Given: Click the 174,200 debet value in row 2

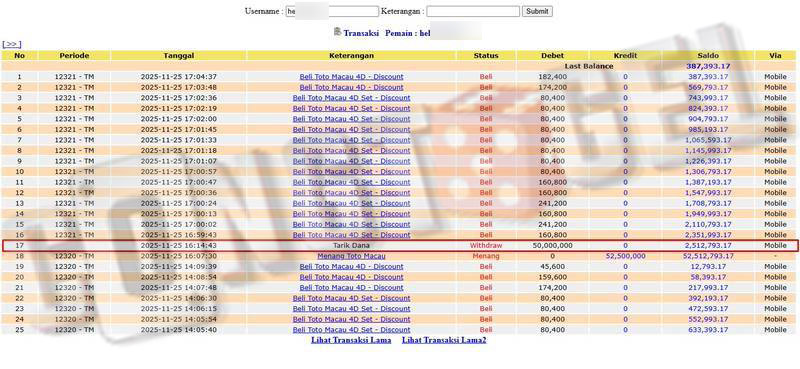Looking at the screenshot, I should (553, 87).
